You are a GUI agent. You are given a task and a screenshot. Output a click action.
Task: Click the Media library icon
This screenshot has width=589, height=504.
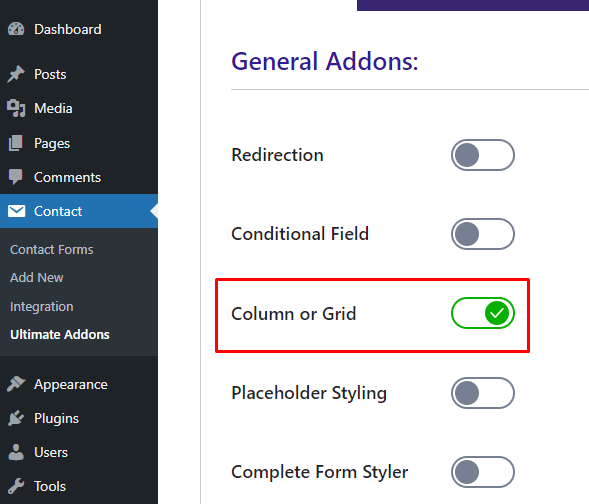click(x=16, y=108)
